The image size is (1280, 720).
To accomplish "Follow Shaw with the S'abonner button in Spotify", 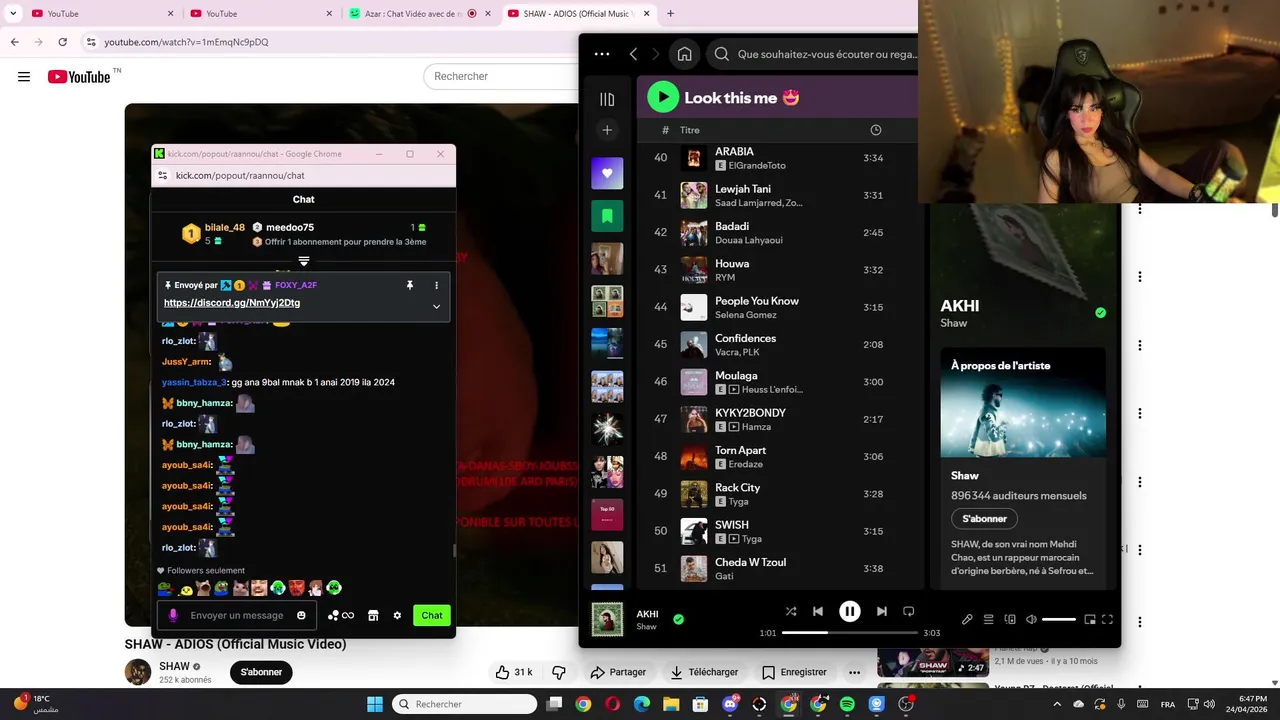I will coord(984,519).
